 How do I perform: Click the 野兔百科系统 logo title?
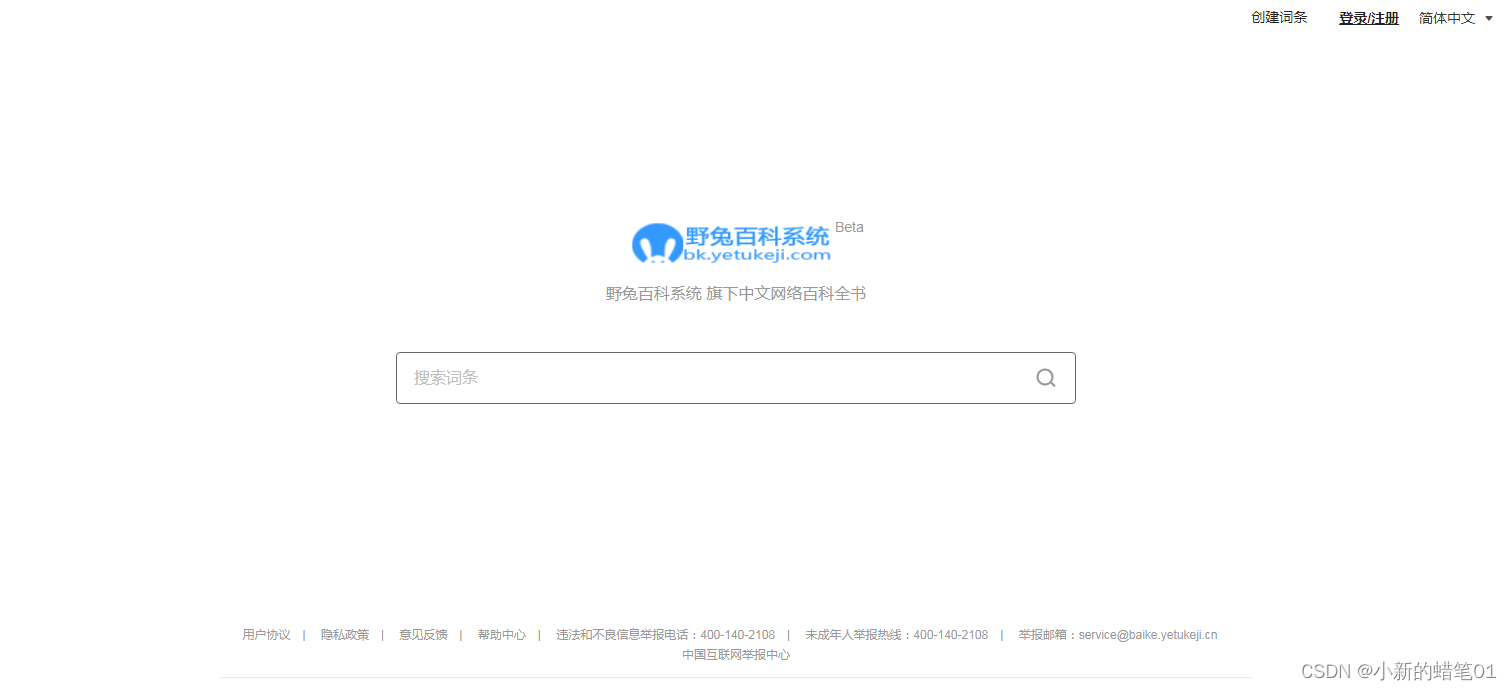757,236
